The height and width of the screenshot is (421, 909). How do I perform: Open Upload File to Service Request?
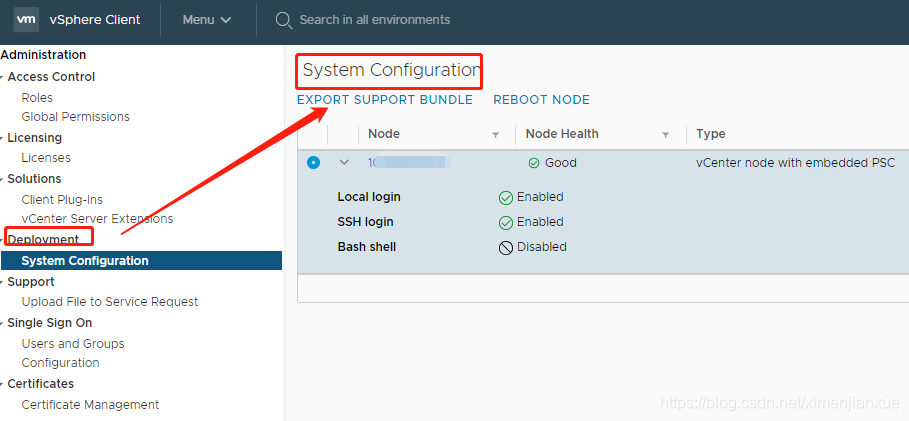[110, 302]
